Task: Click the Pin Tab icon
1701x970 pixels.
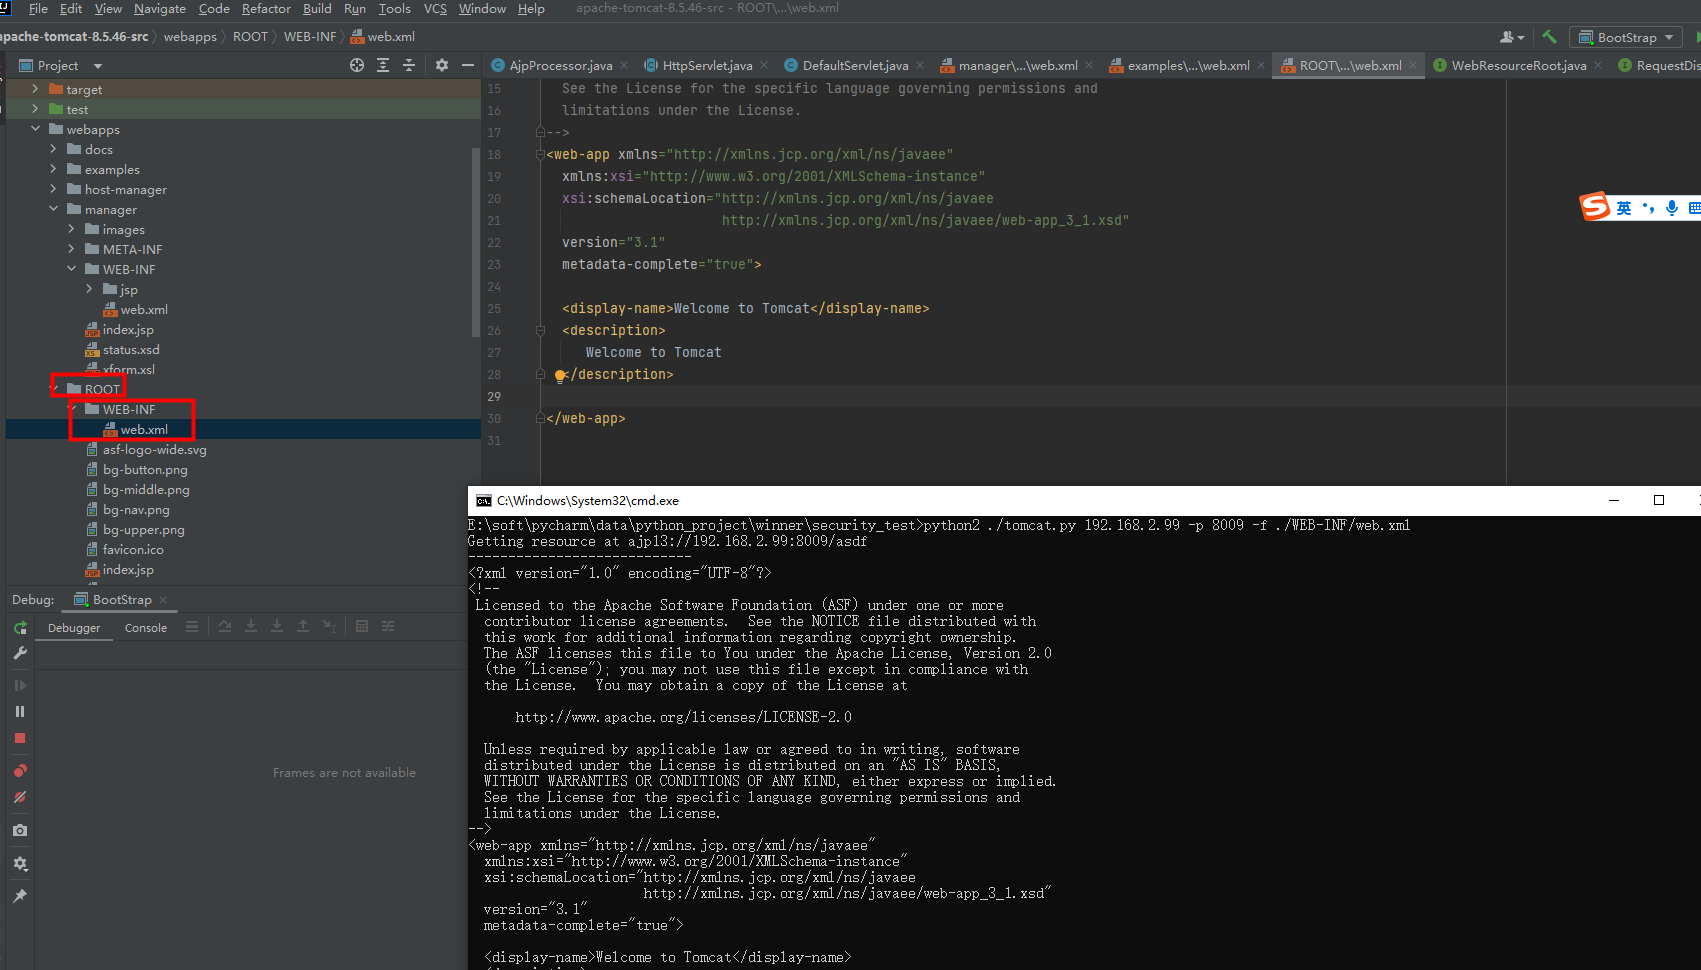Action: click(x=20, y=896)
